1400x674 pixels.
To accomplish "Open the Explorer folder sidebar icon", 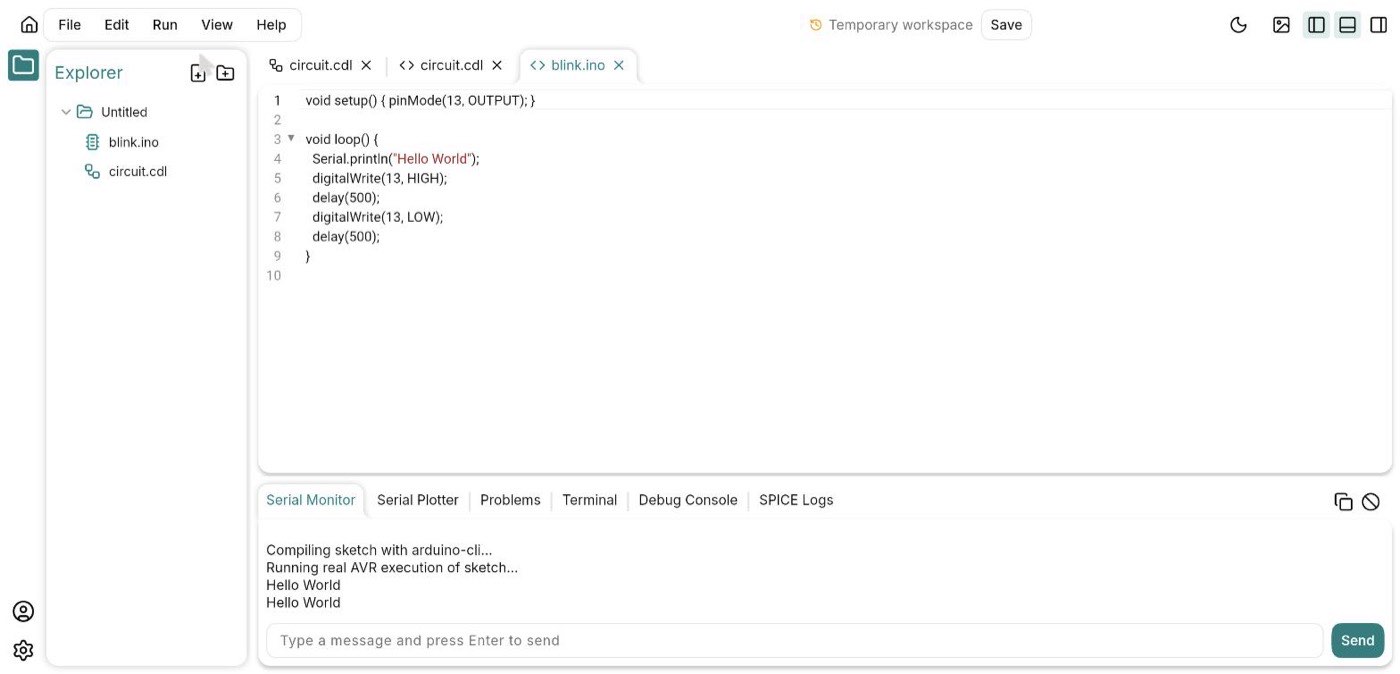I will coord(23,66).
